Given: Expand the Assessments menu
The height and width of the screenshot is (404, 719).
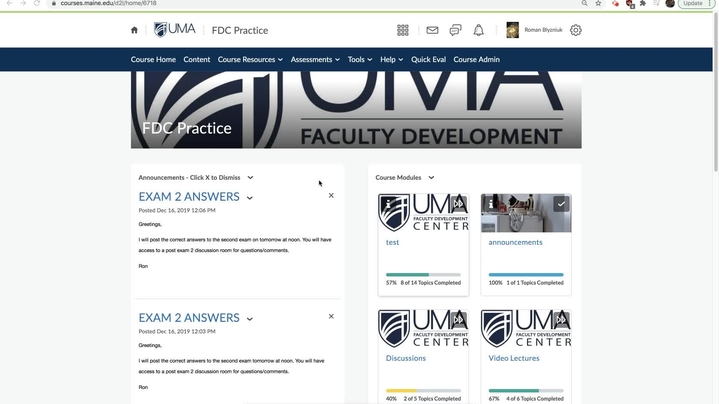Looking at the screenshot, I should click(315, 60).
